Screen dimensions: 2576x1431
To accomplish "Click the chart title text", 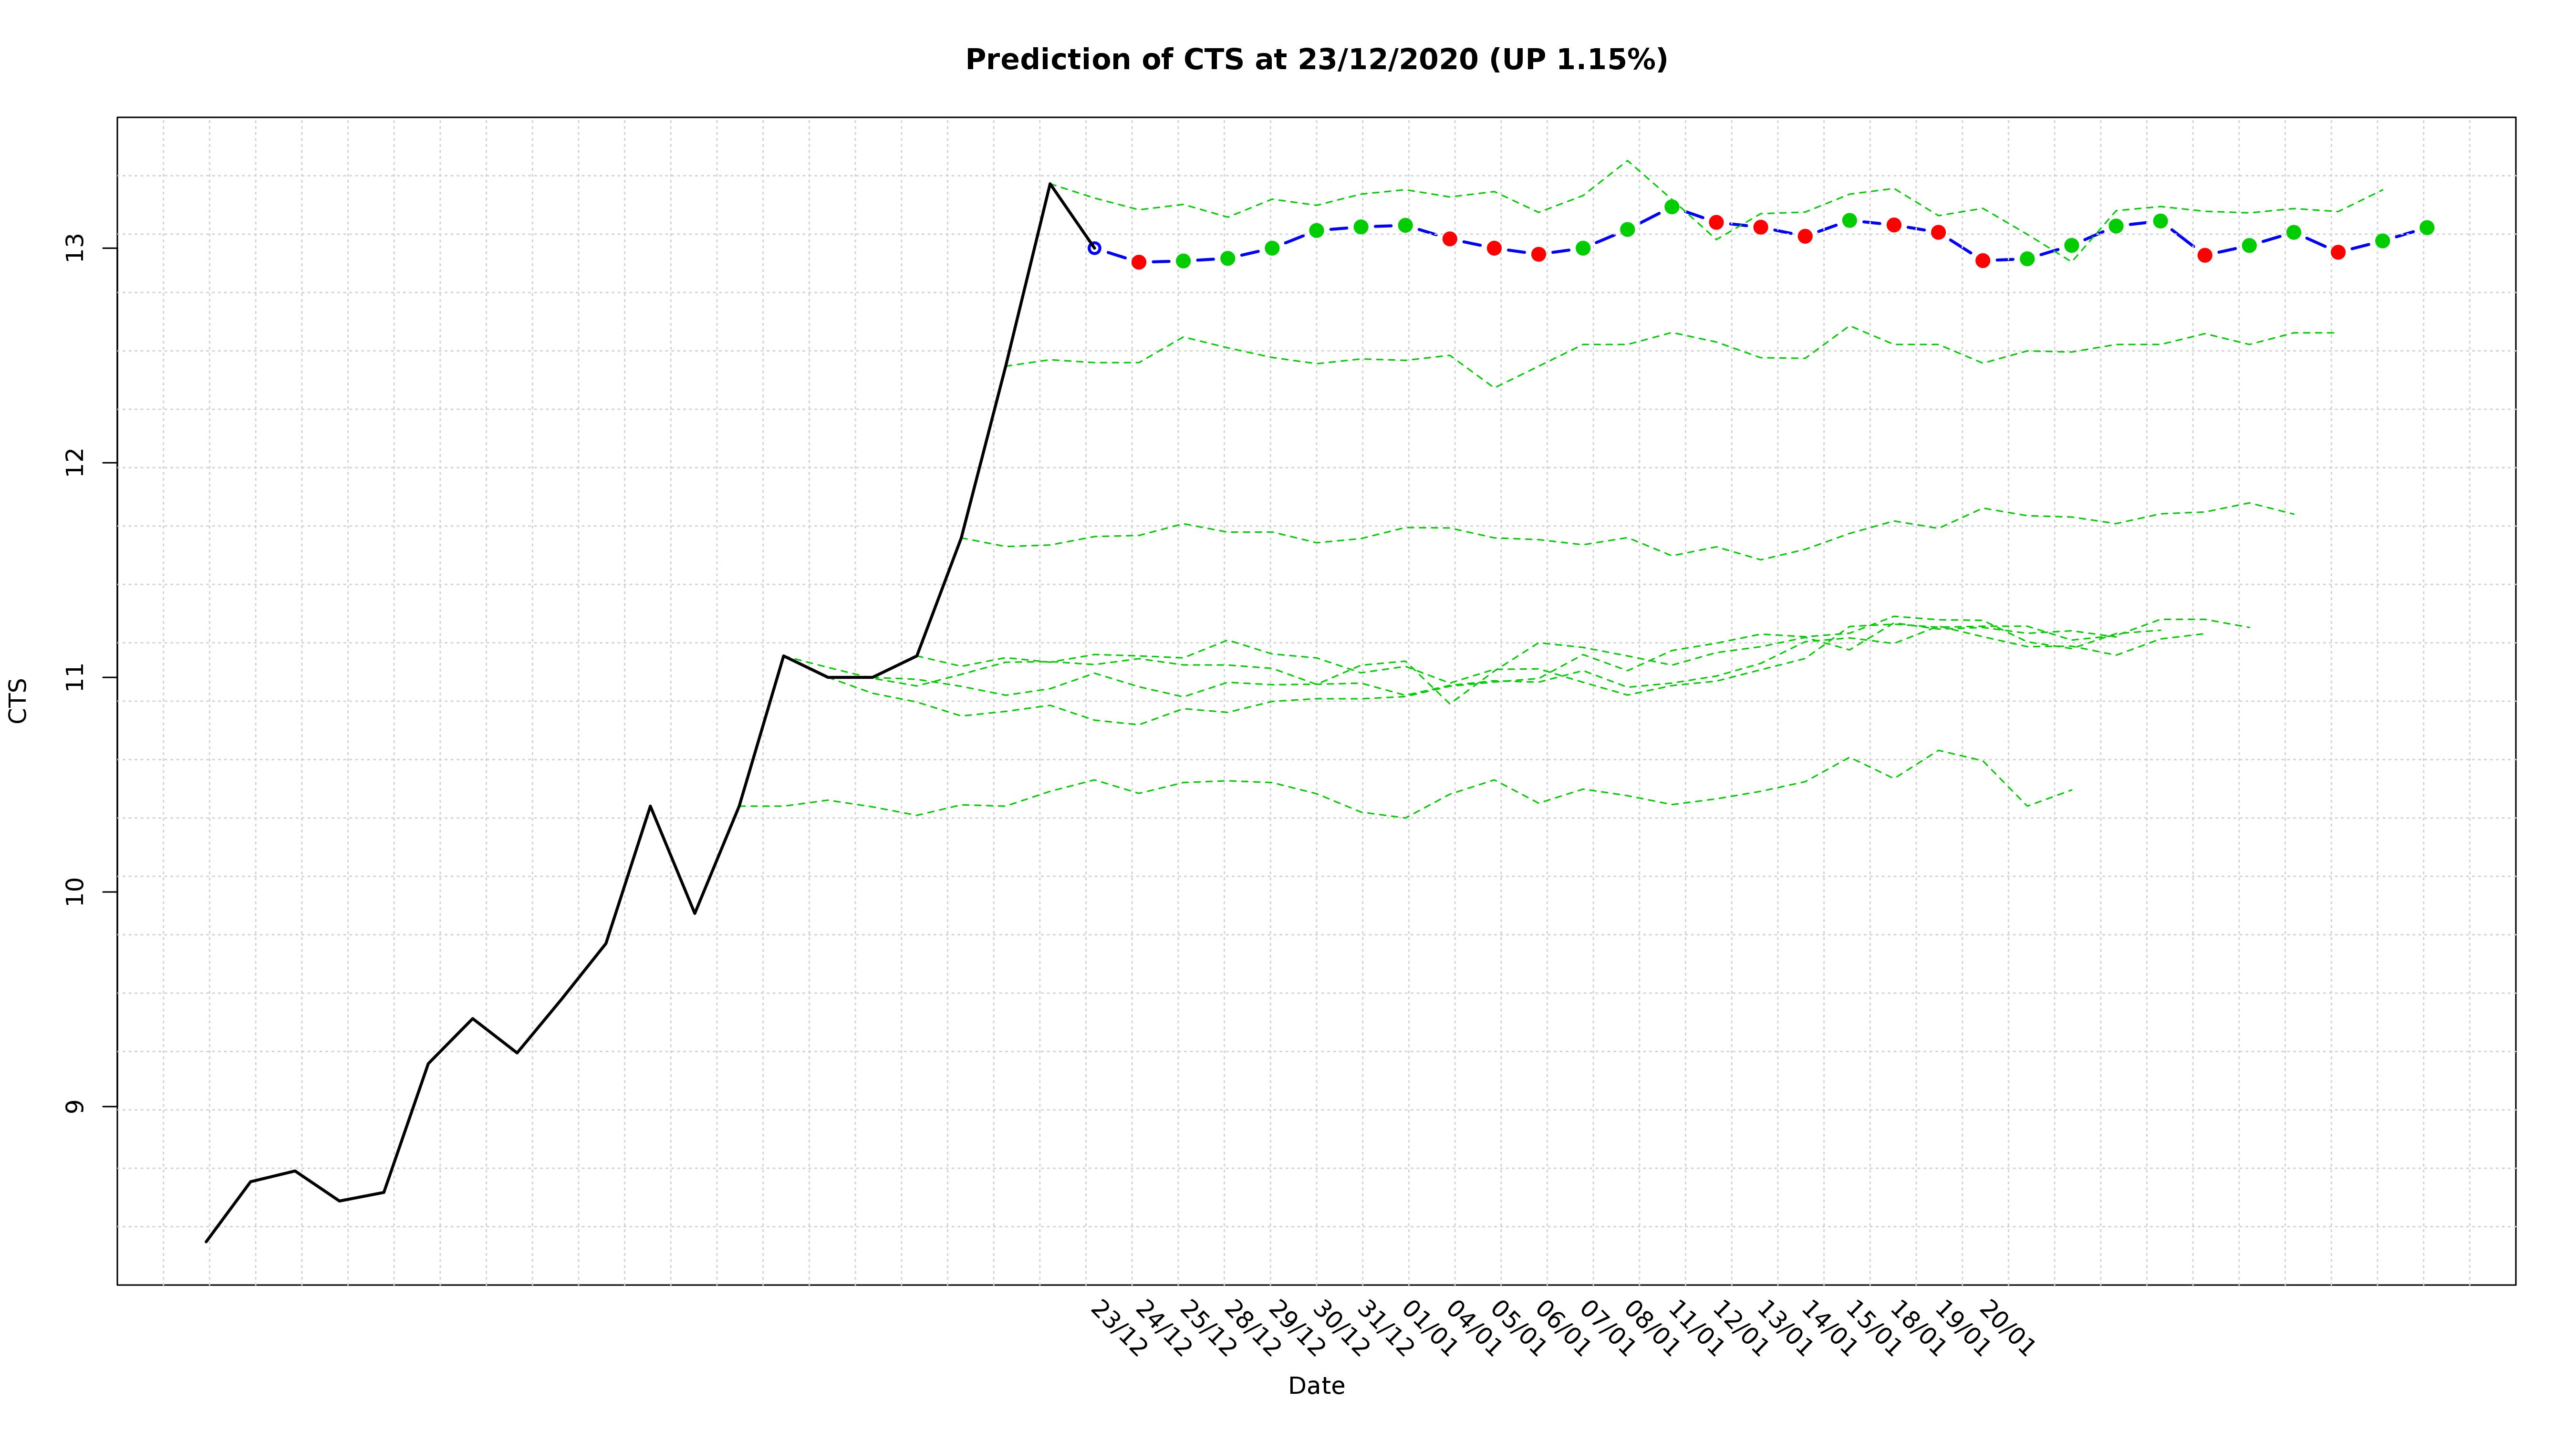I will point(1316,60).
